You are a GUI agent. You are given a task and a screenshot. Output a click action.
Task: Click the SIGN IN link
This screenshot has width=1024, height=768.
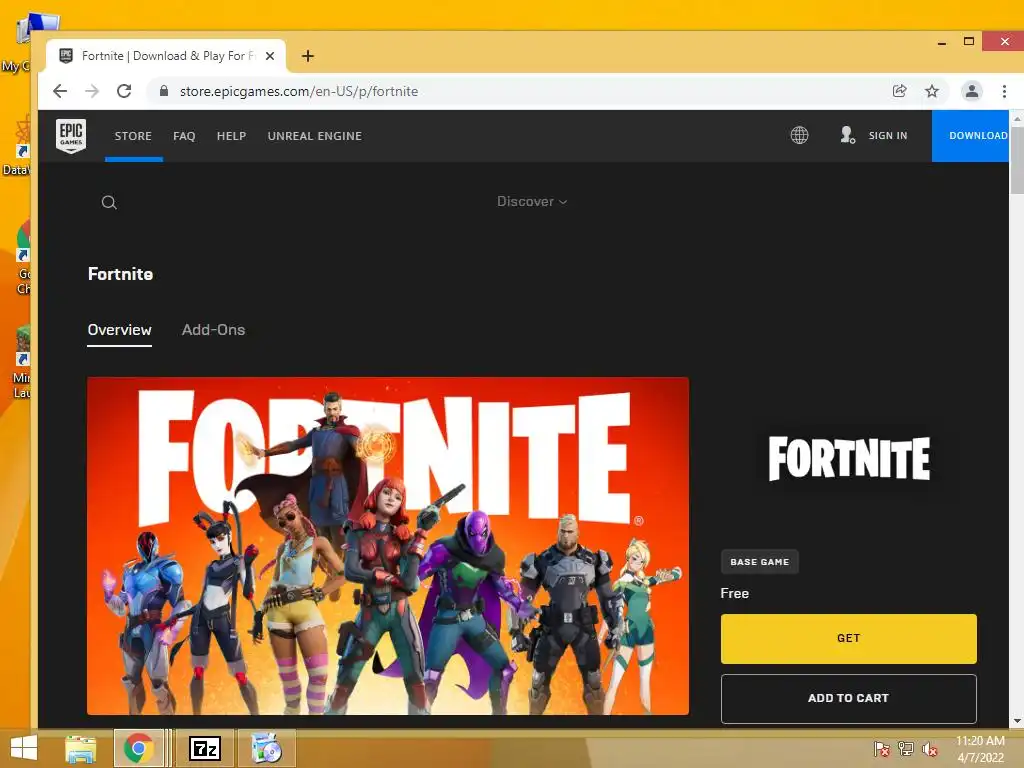(x=888, y=135)
